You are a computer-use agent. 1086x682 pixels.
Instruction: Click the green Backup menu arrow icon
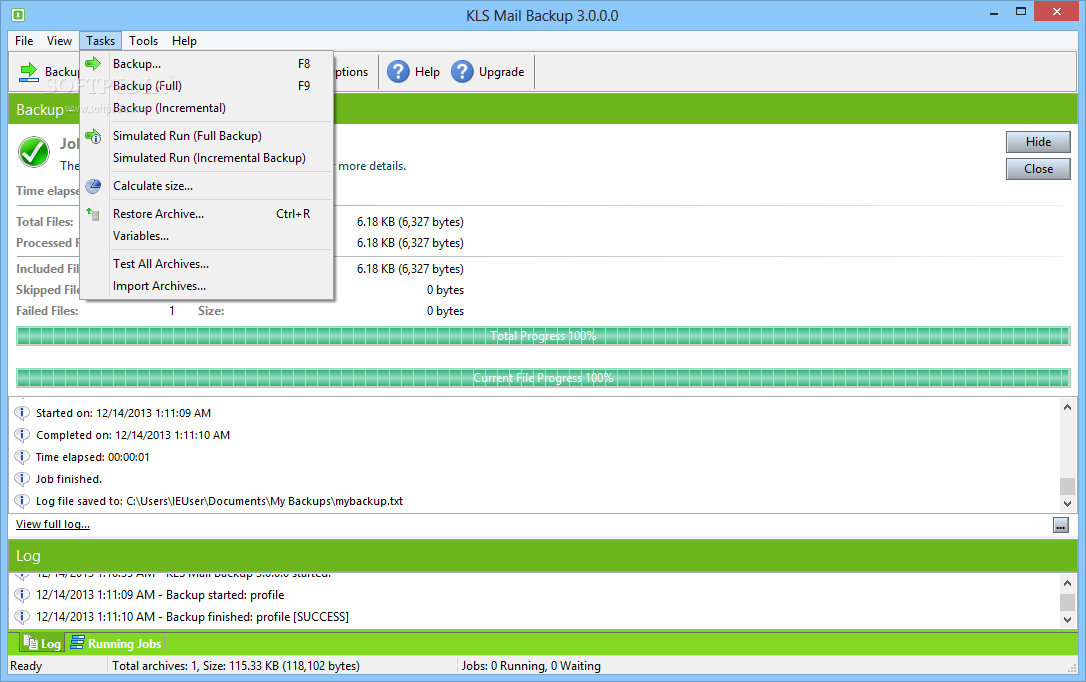click(x=93, y=64)
